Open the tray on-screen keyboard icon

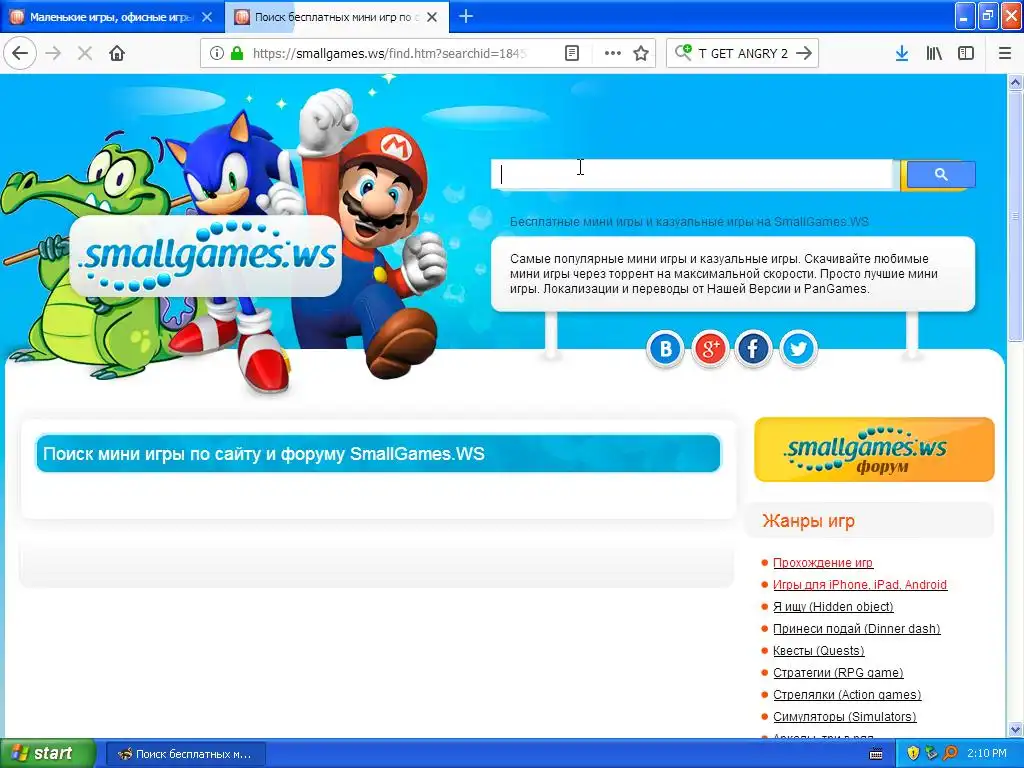(876, 754)
